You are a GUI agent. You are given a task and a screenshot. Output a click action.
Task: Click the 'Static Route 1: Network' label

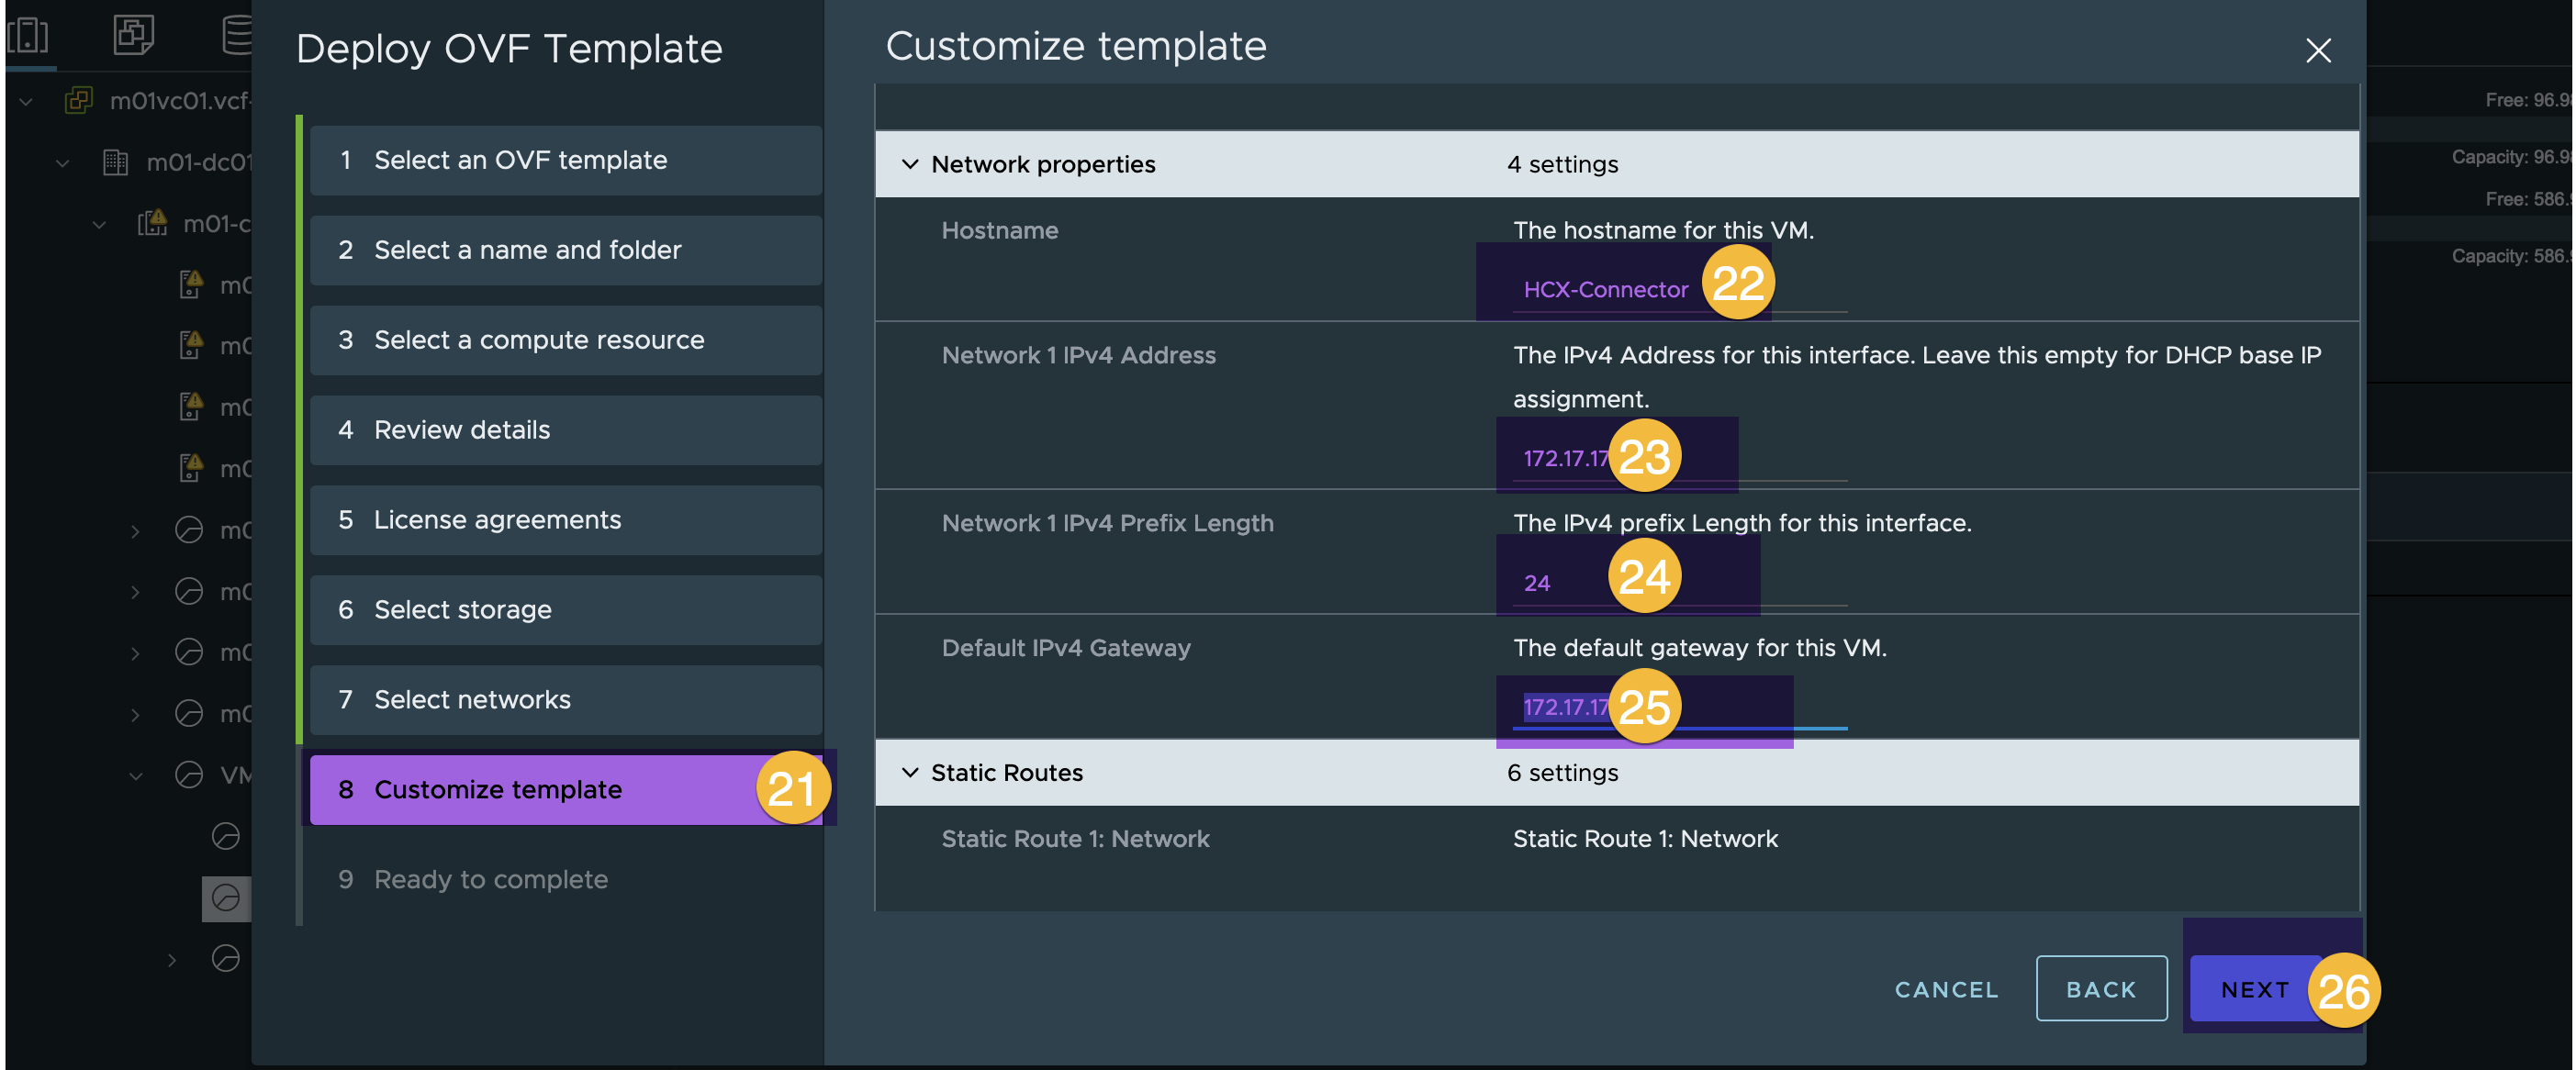(1075, 839)
